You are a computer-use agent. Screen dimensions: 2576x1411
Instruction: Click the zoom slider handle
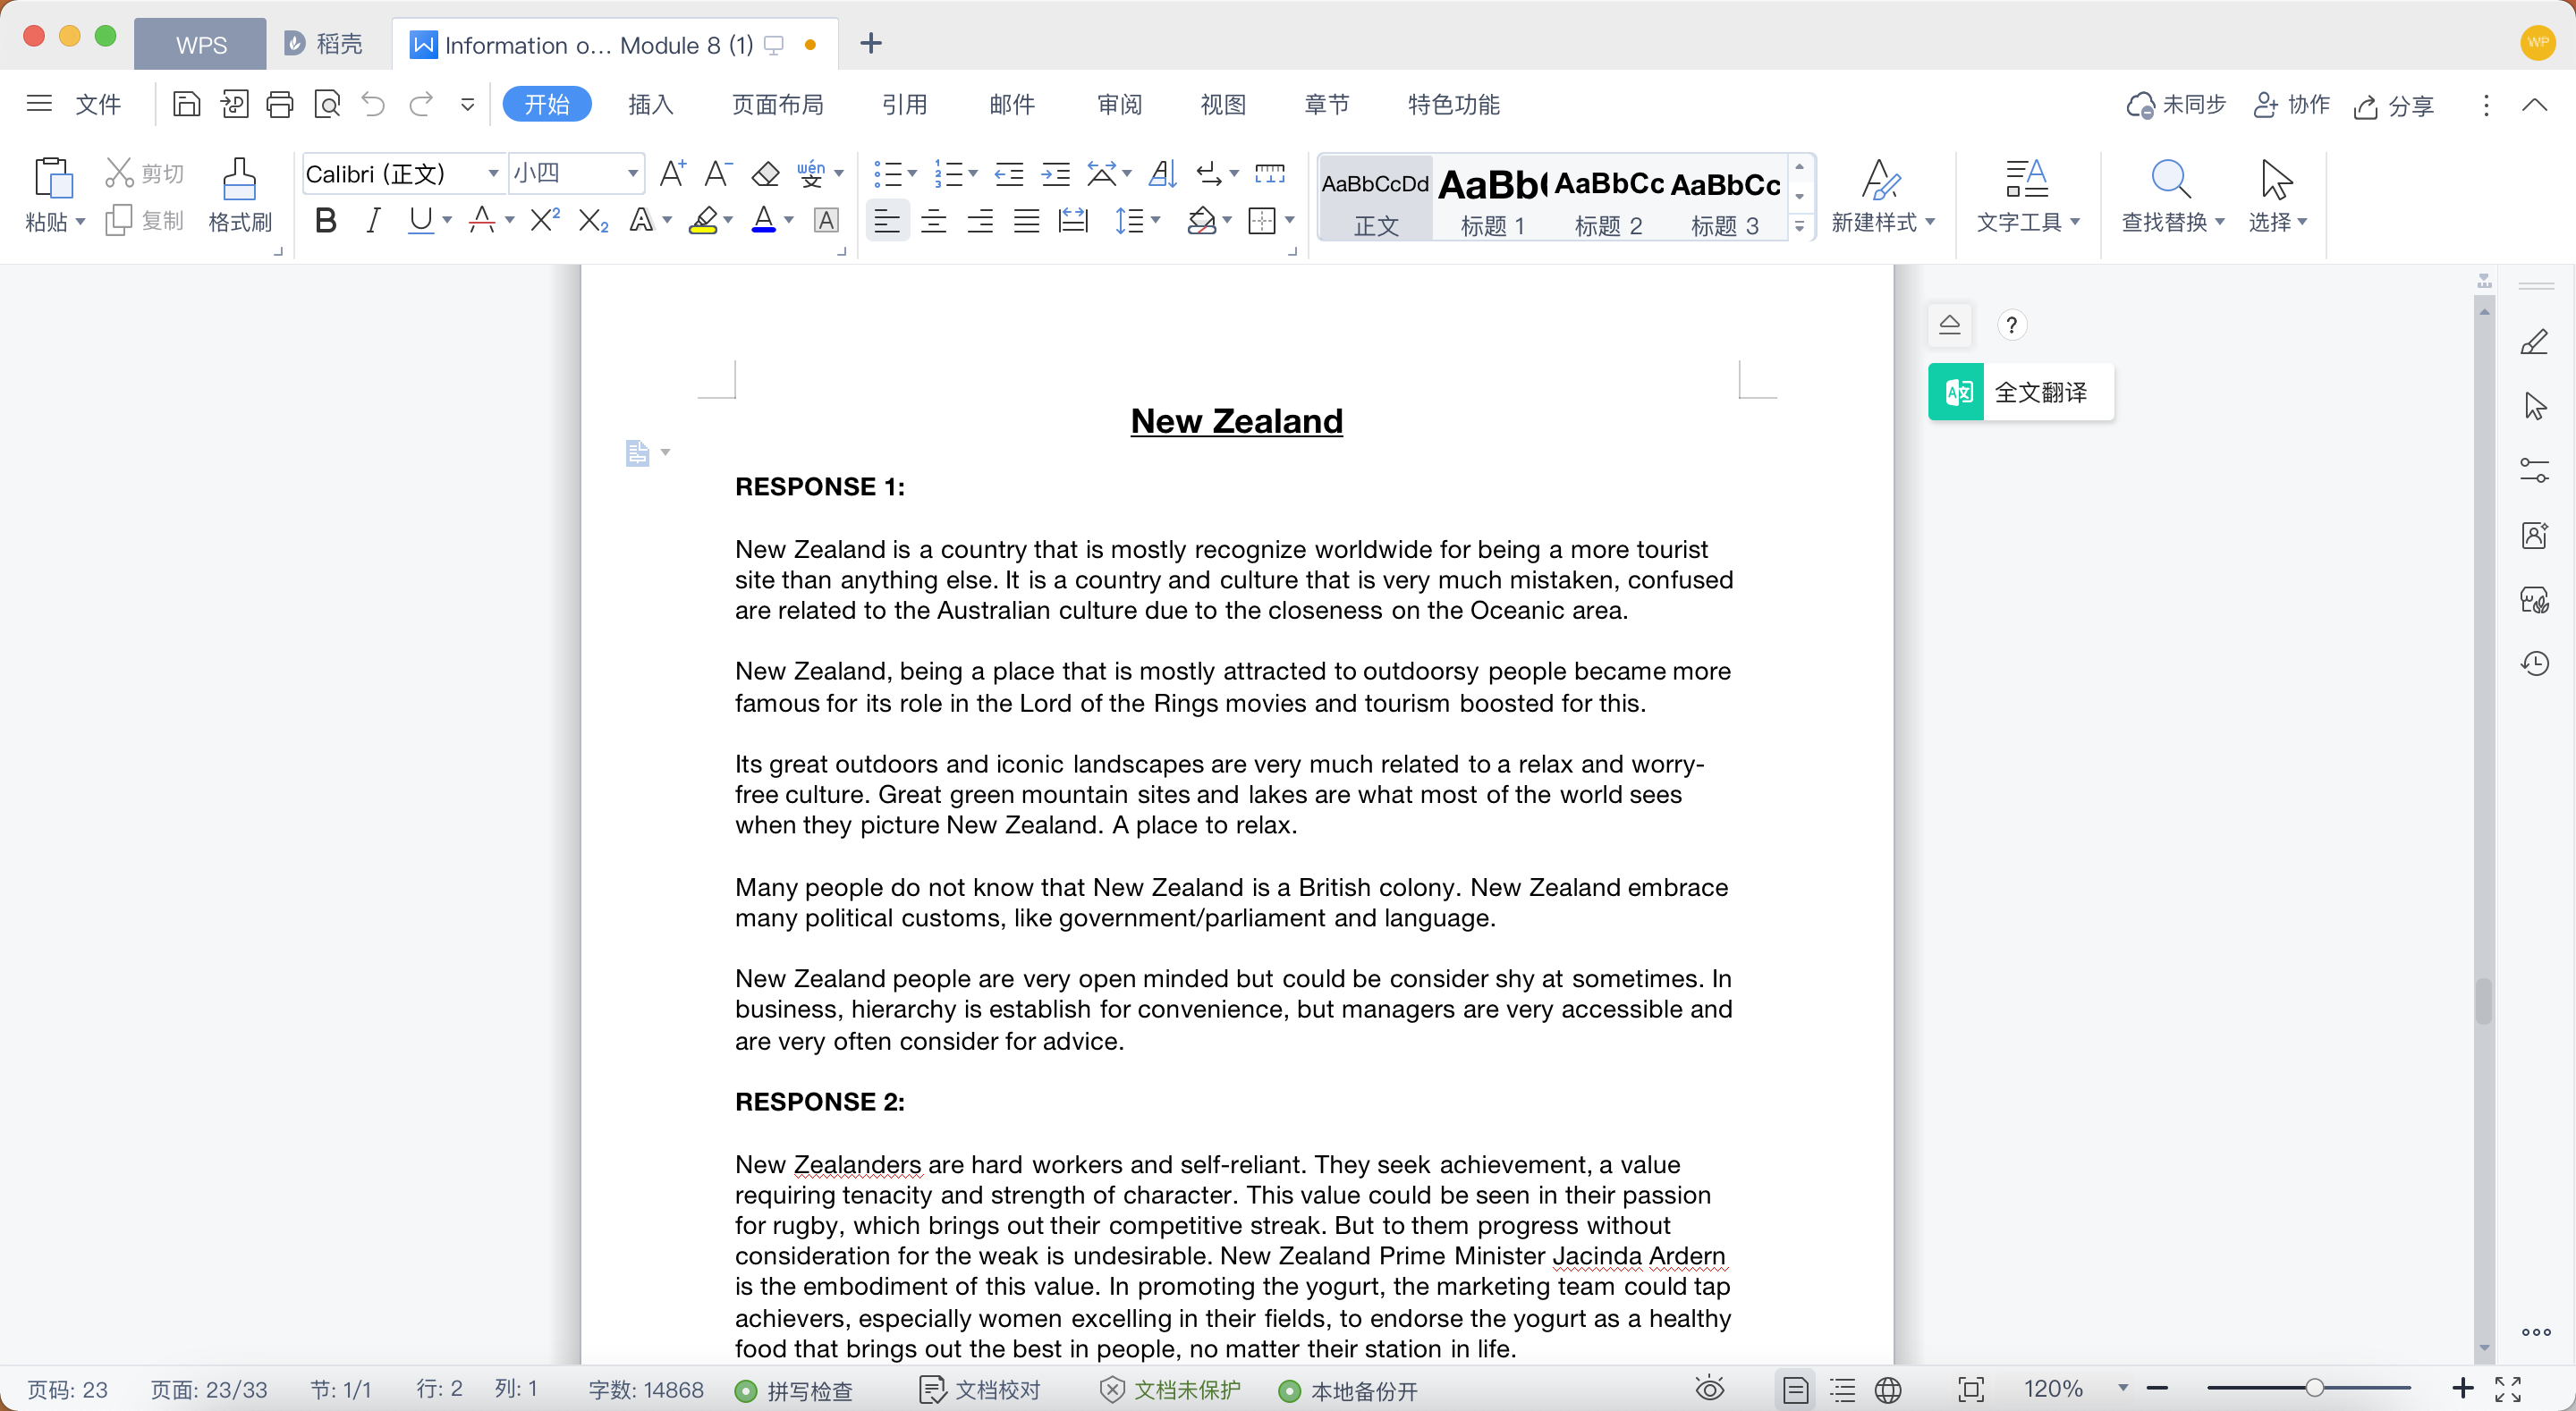point(2314,1388)
